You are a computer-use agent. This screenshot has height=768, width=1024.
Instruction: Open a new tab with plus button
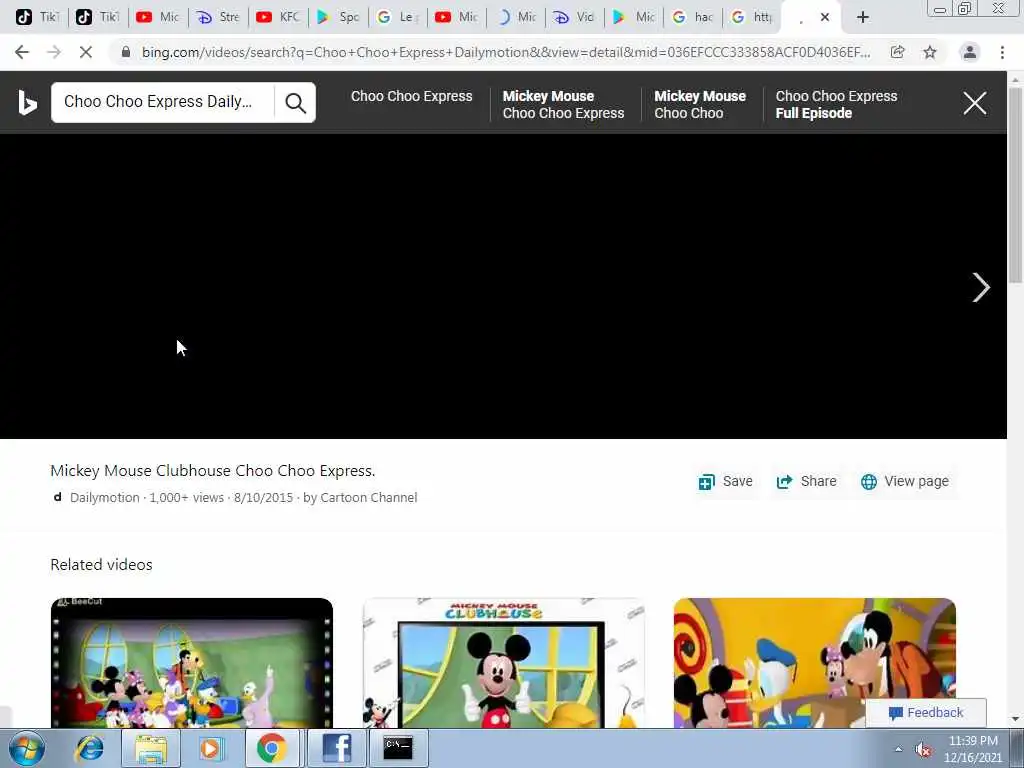863,17
